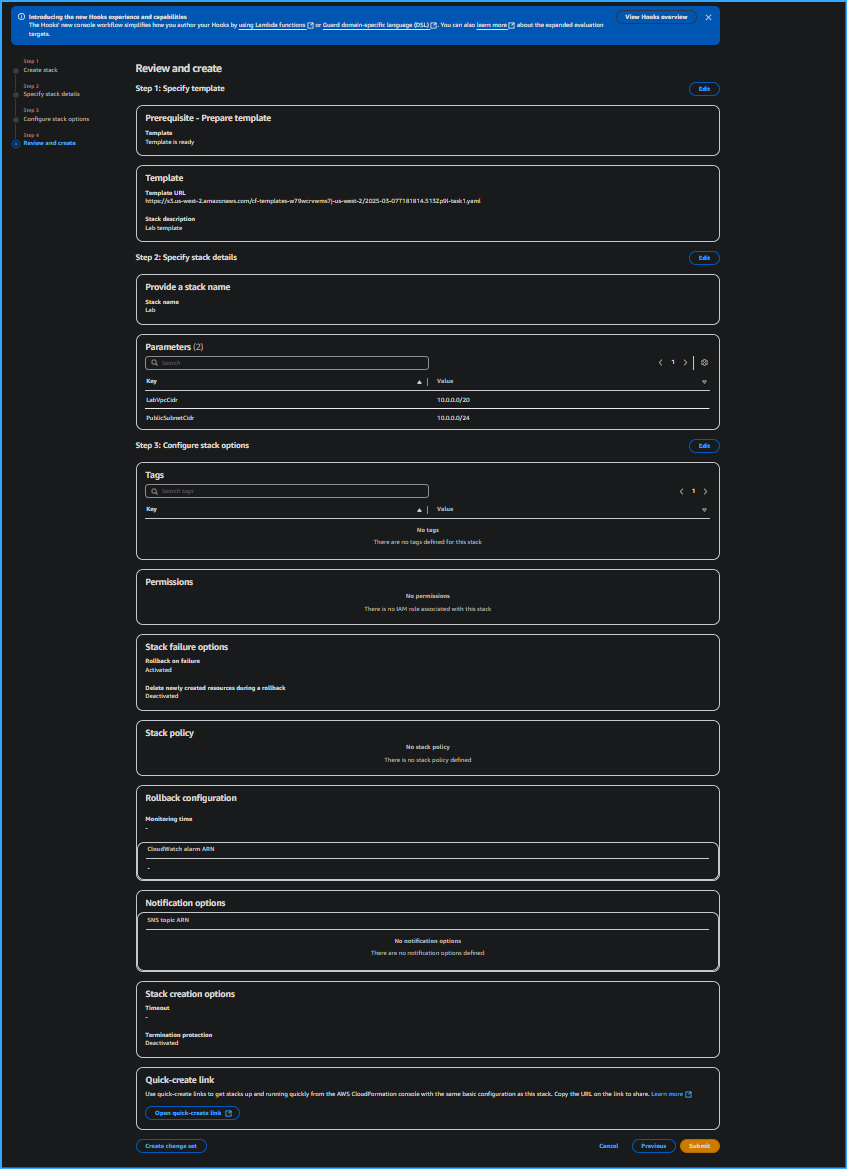
Task: Click inside the Parameters search field
Action: coord(286,362)
